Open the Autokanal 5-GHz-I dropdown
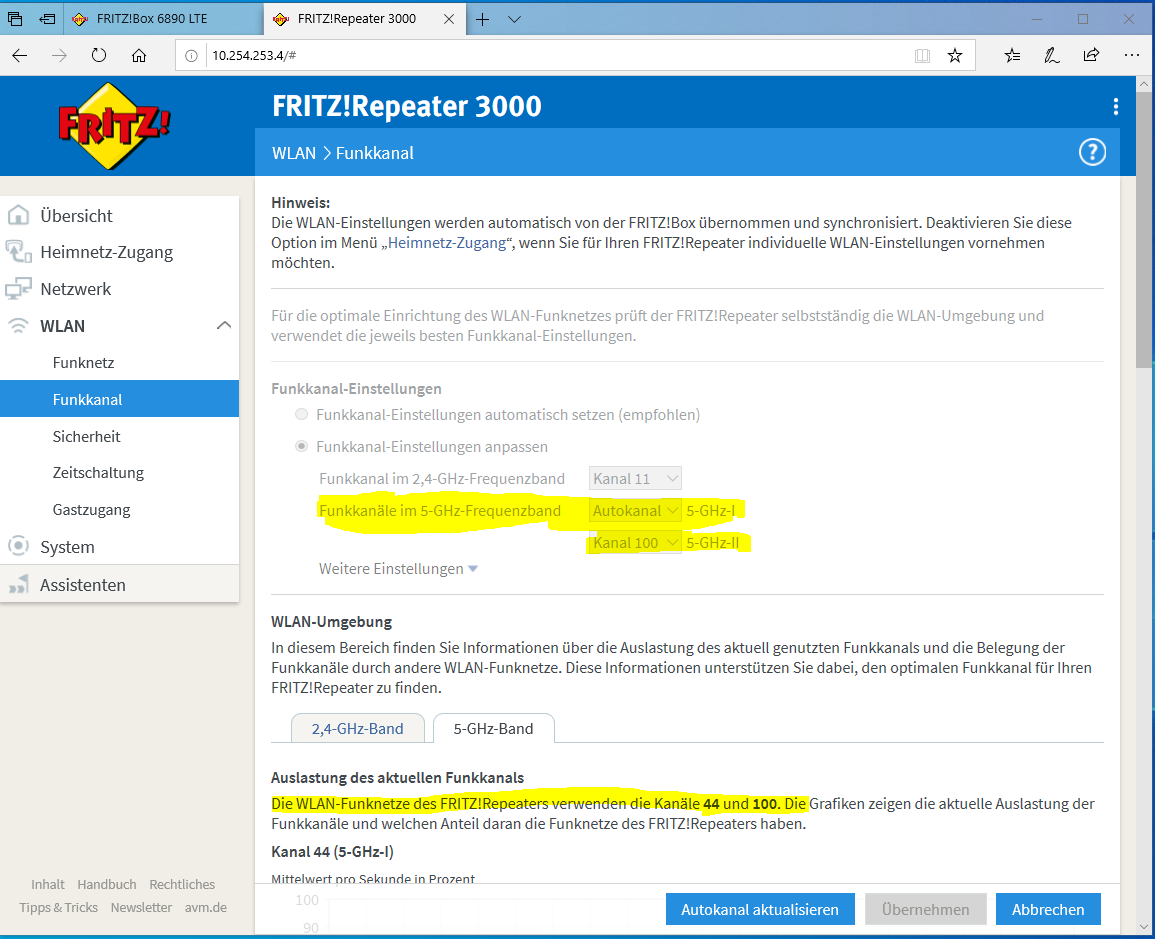The image size is (1155, 939). [635, 510]
